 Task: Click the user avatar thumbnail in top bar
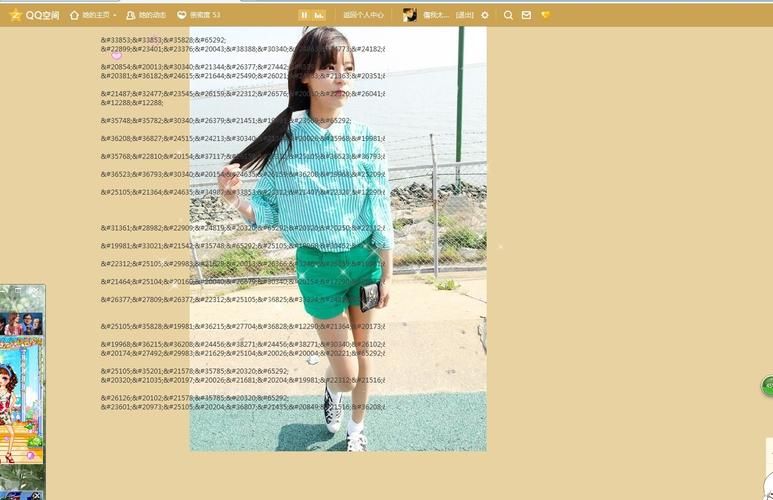tap(409, 15)
